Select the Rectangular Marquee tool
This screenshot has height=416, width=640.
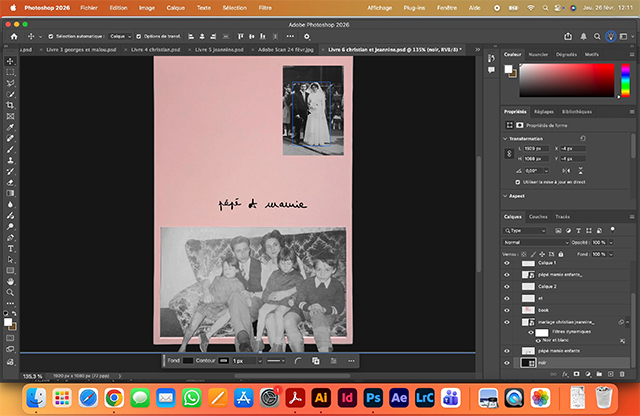[11, 72]
